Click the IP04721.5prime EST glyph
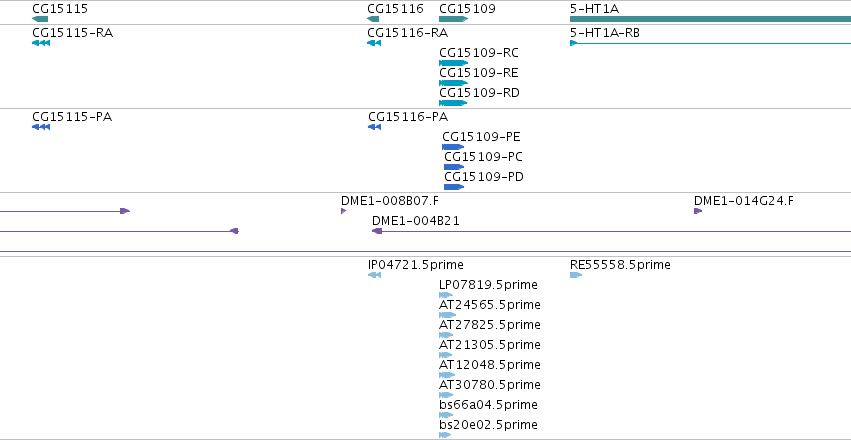The width and height of the screenshot is (851, 440). tap(374, 275)
